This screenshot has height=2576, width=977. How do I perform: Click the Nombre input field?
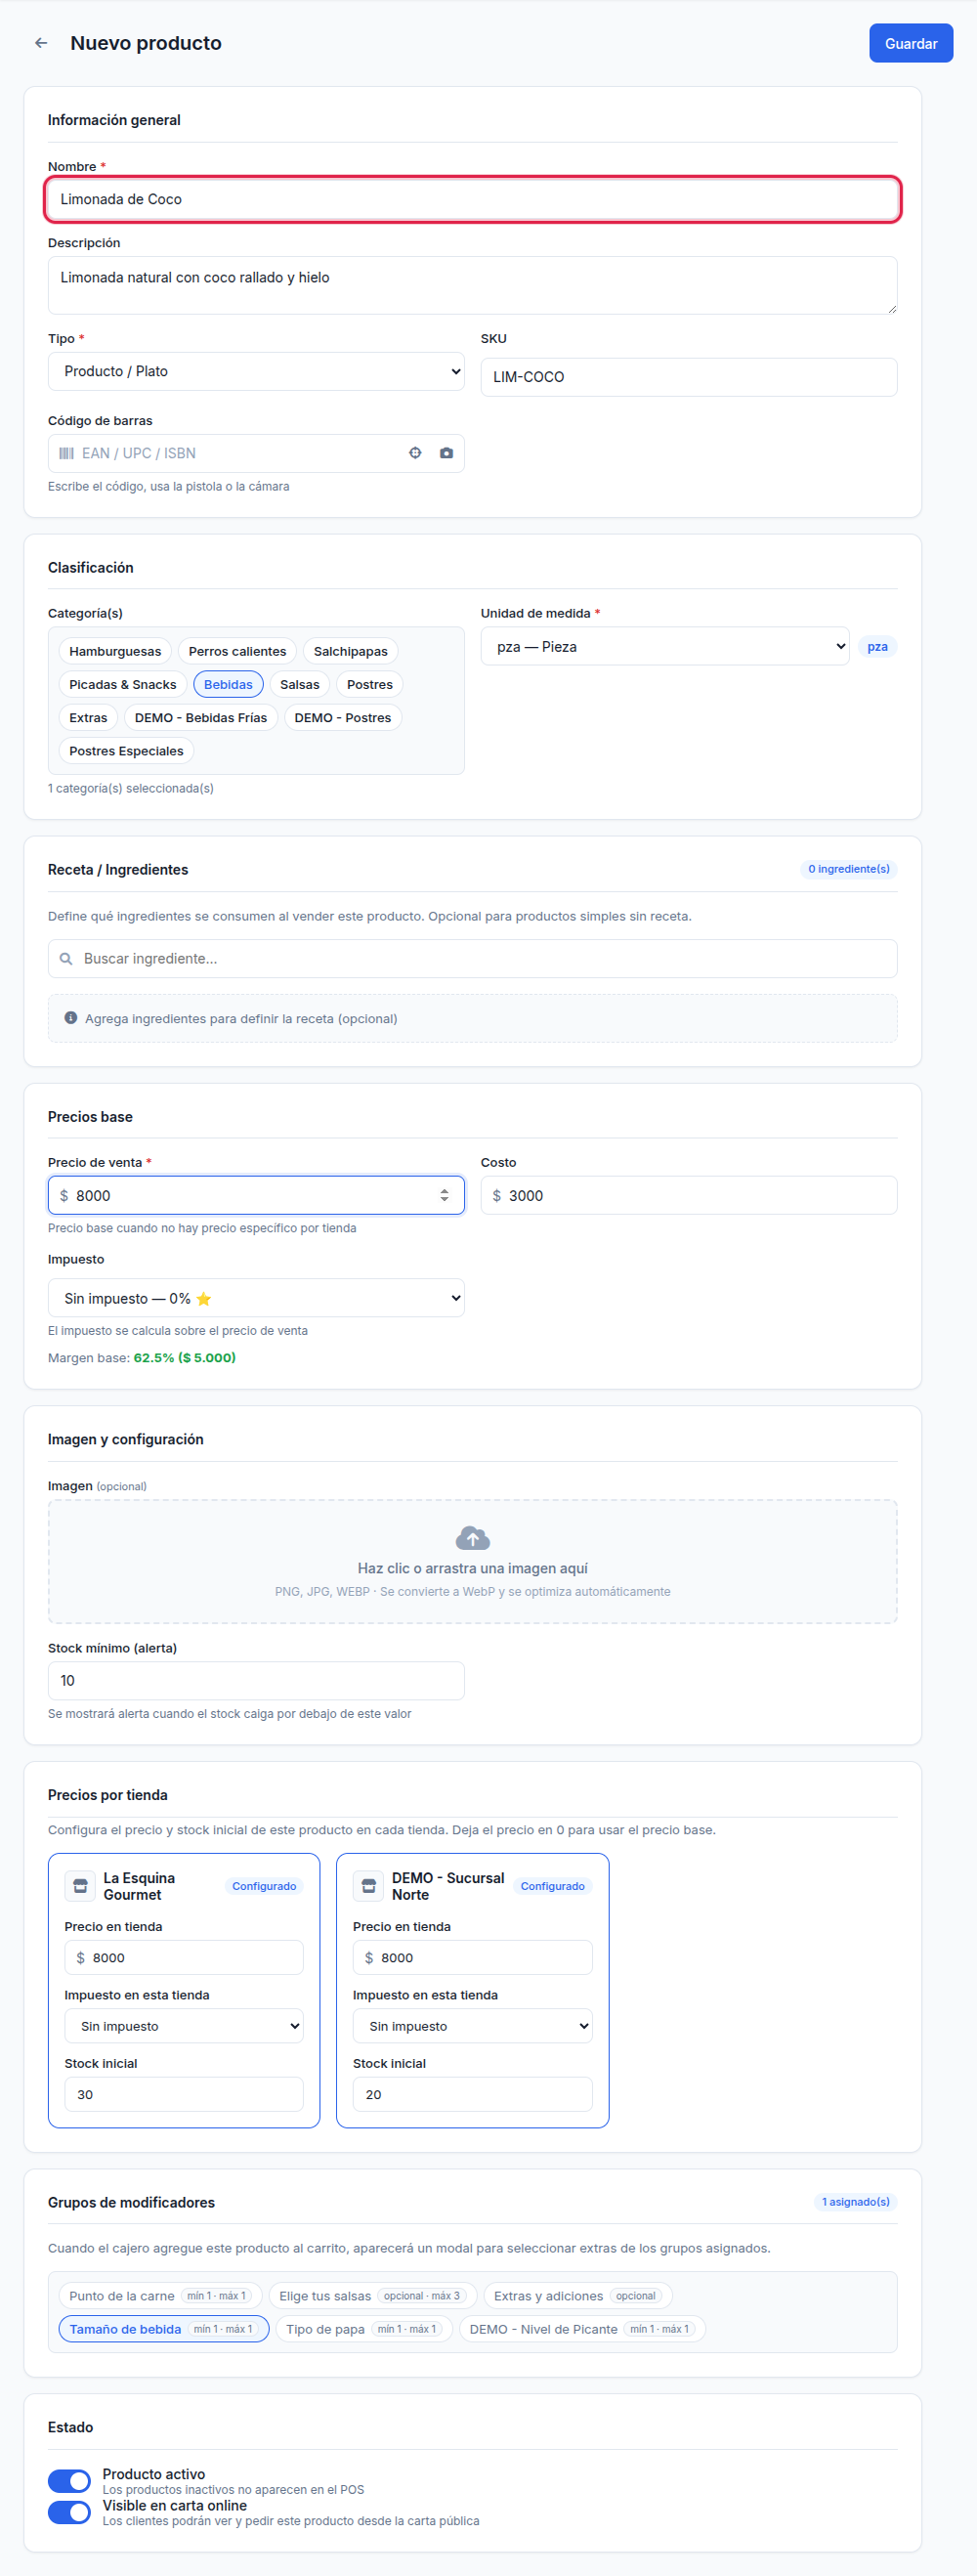point(473,200)
